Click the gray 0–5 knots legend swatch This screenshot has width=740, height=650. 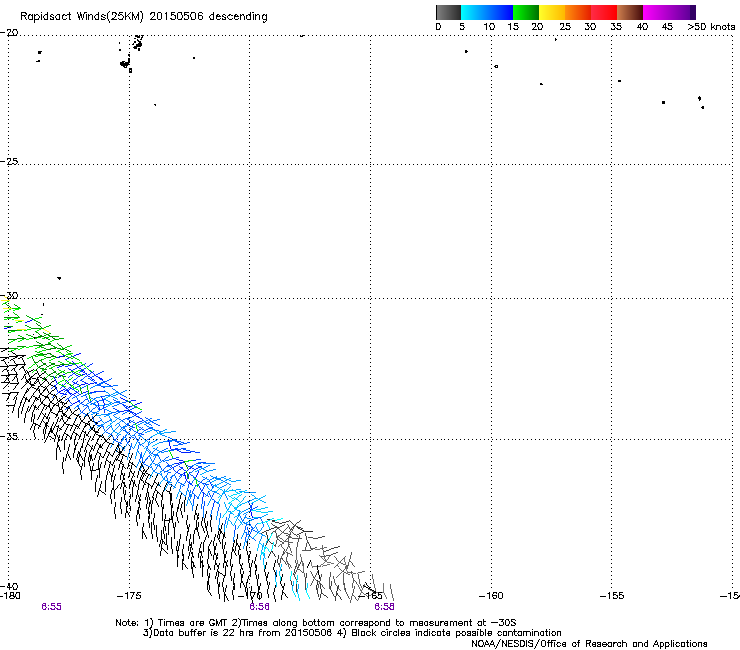448,12
